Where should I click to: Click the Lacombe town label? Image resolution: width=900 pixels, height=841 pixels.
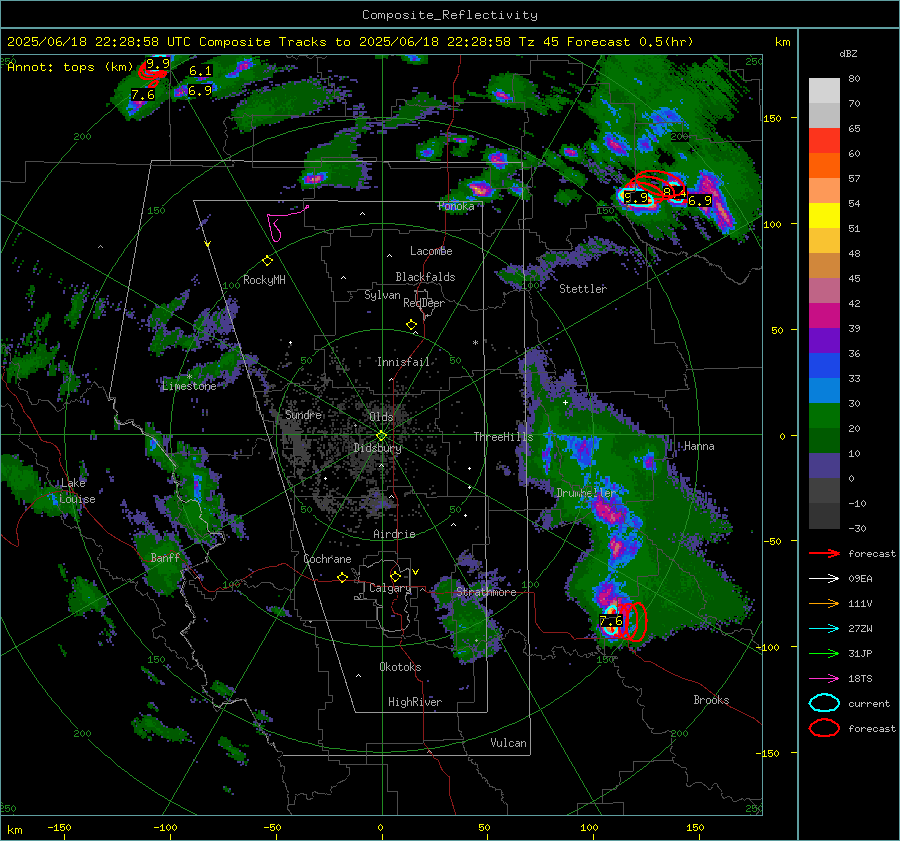(x=431, y=251)
